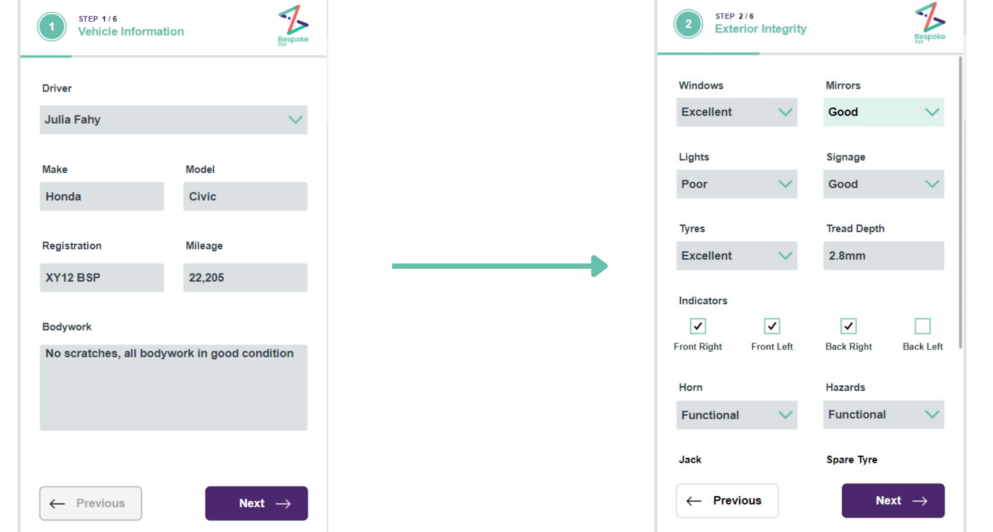Open the Lights dropdown showing Poor

[x=737, y=184]
